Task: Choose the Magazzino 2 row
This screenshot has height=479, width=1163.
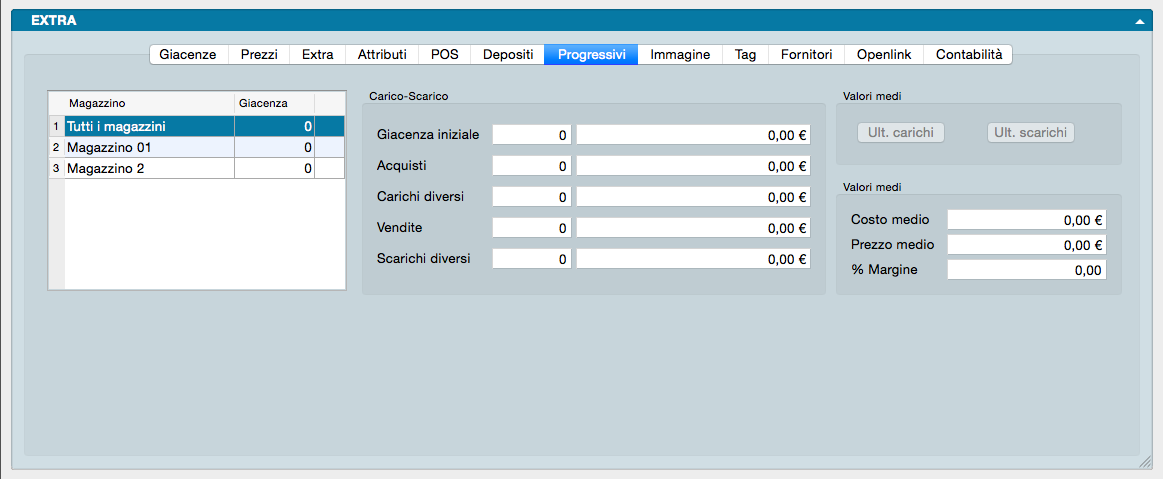Action: [x=150, y=169]
